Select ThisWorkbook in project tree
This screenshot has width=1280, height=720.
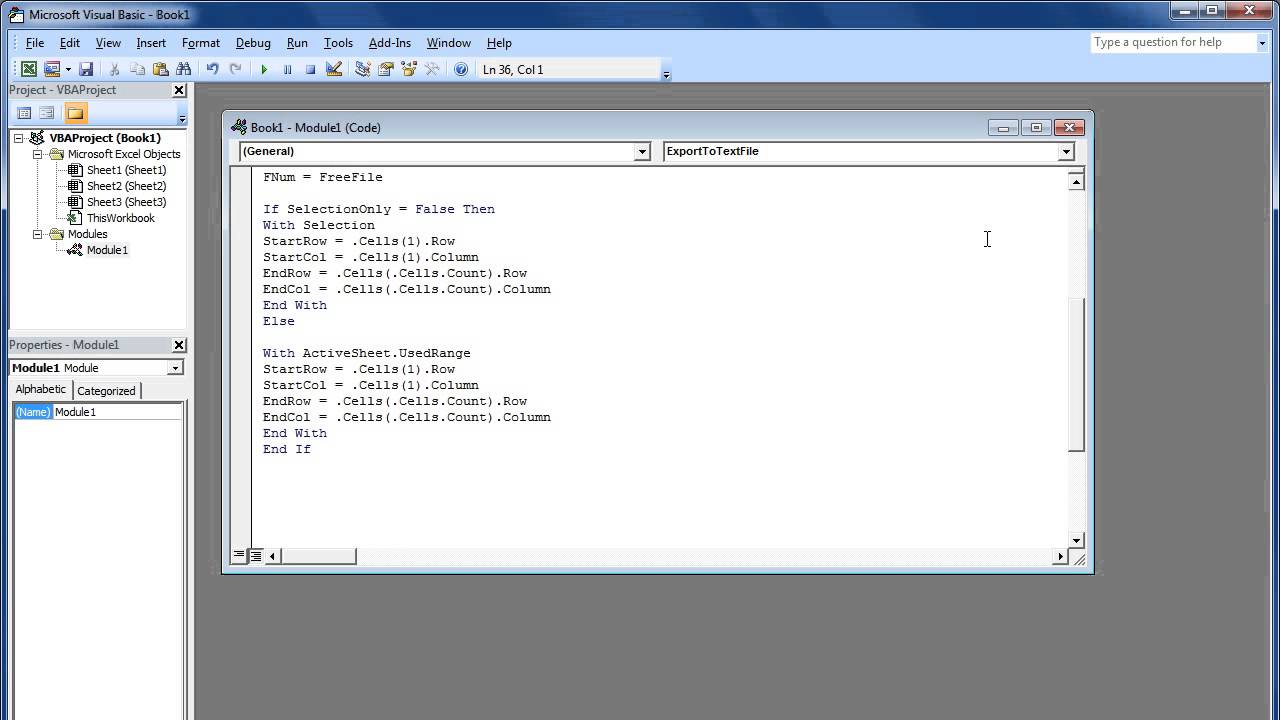pyautogui.click(x=121, y=218)
